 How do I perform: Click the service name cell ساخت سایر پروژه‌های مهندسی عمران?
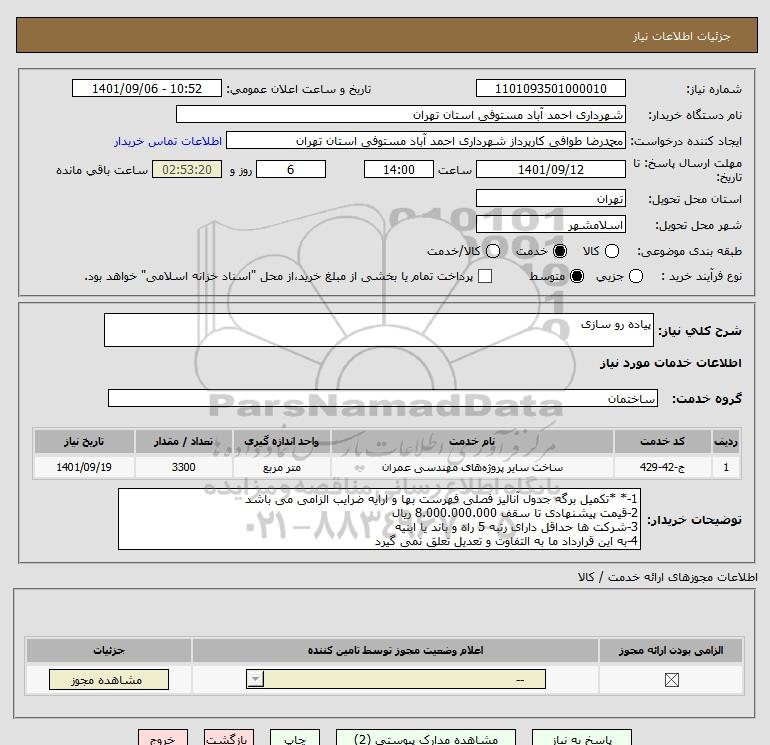click(x=472, y=467)
